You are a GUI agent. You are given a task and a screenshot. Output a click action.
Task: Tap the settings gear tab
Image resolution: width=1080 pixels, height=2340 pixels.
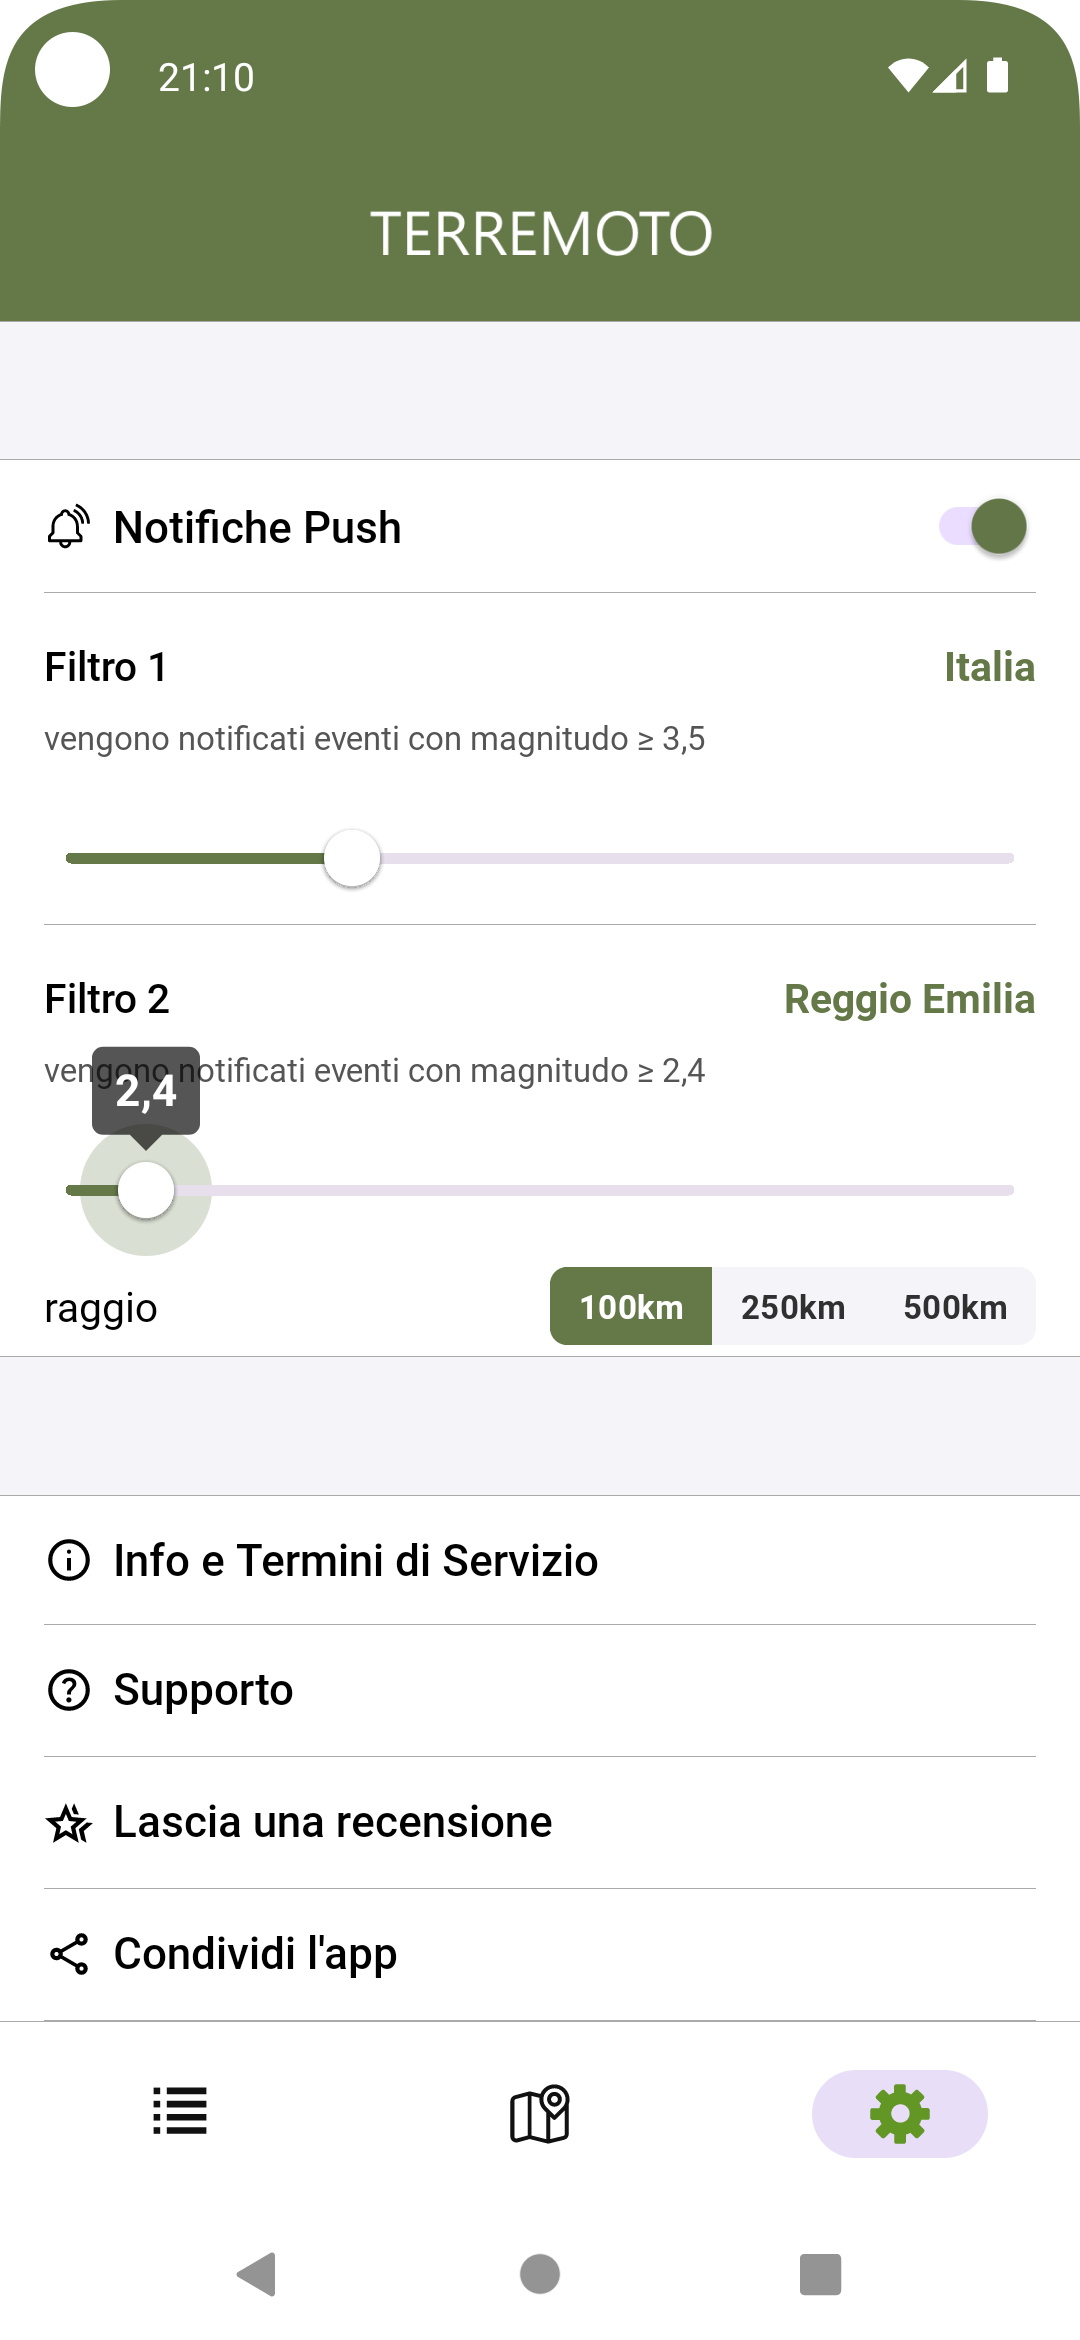[x=899, y=2112]
